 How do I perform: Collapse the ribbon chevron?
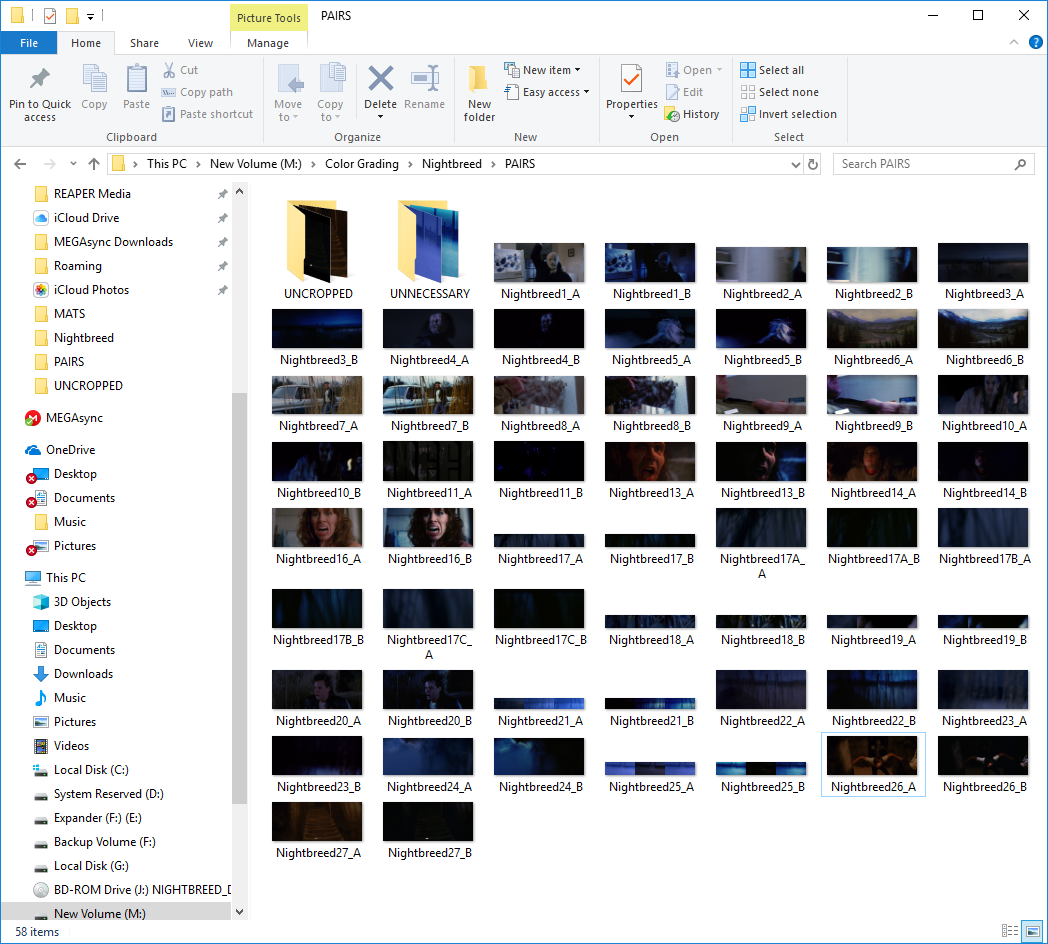[x=1014, y=42]
